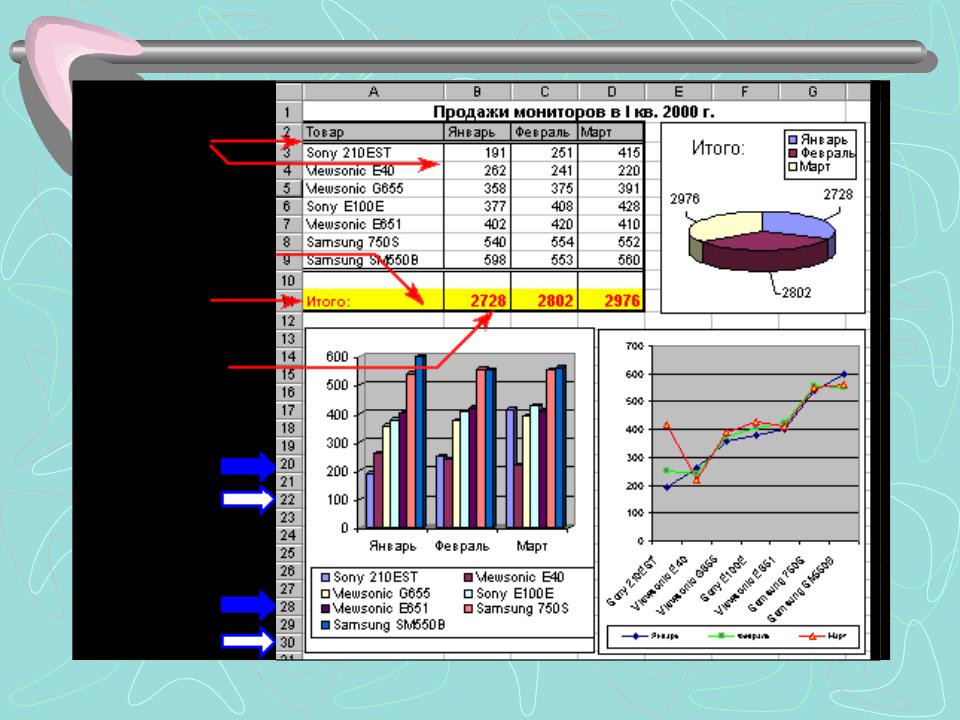
Task: Click pie chart title 'Итого:'
Action: click(718, 148)
